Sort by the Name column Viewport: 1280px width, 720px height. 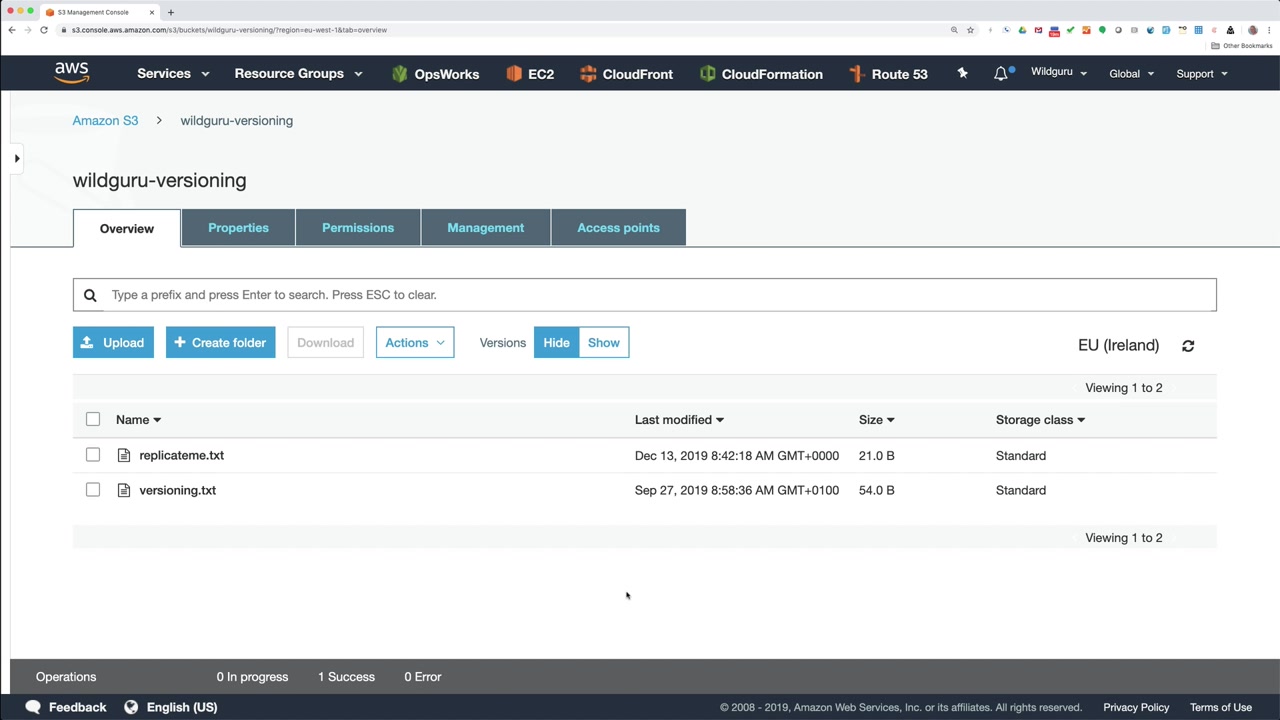[x=138, y=420]
